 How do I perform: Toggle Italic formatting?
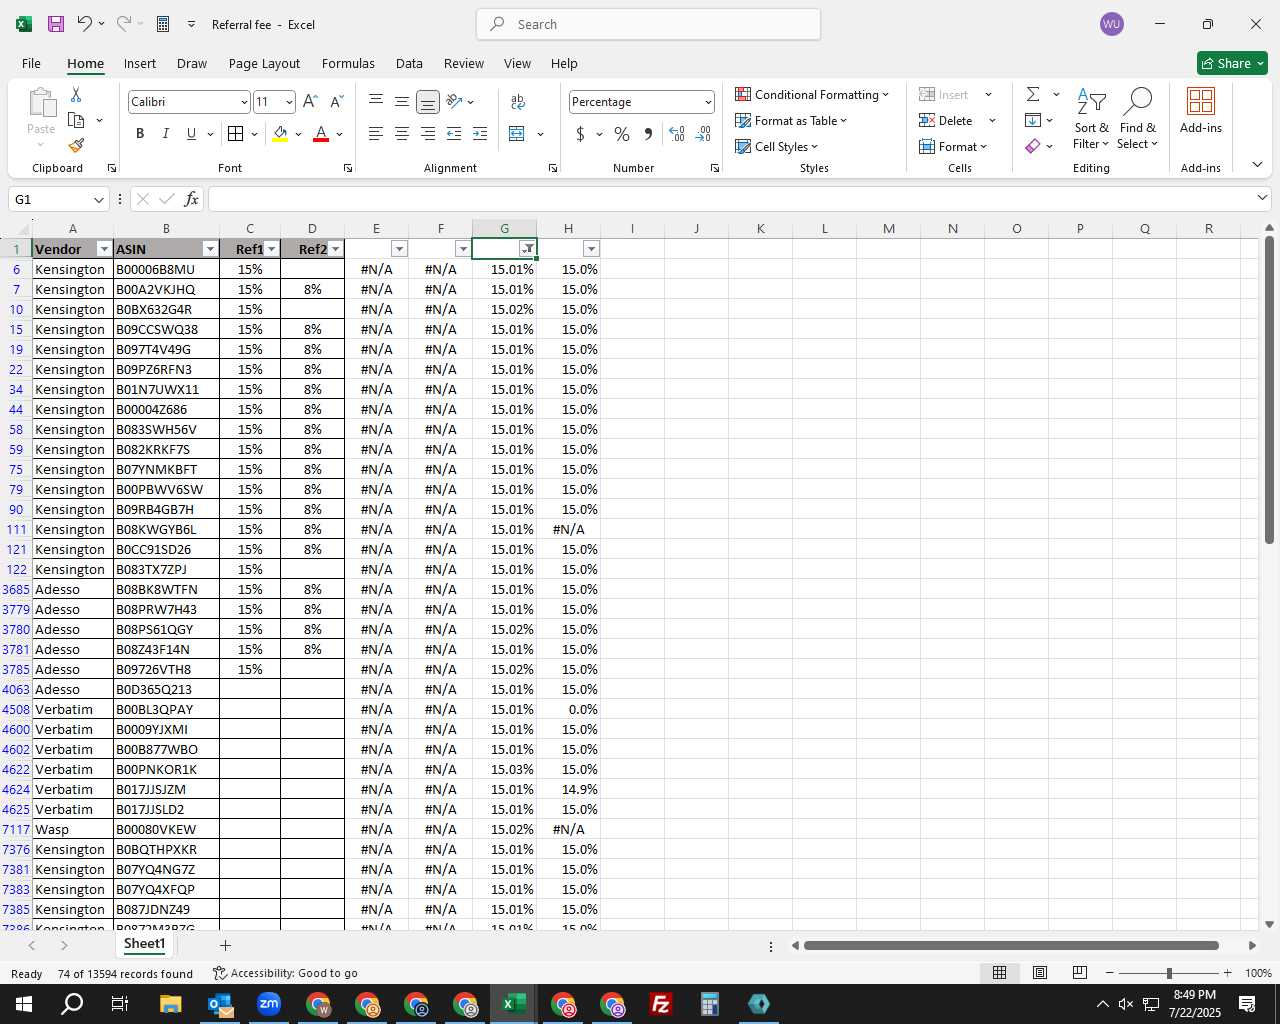(165, 134)
